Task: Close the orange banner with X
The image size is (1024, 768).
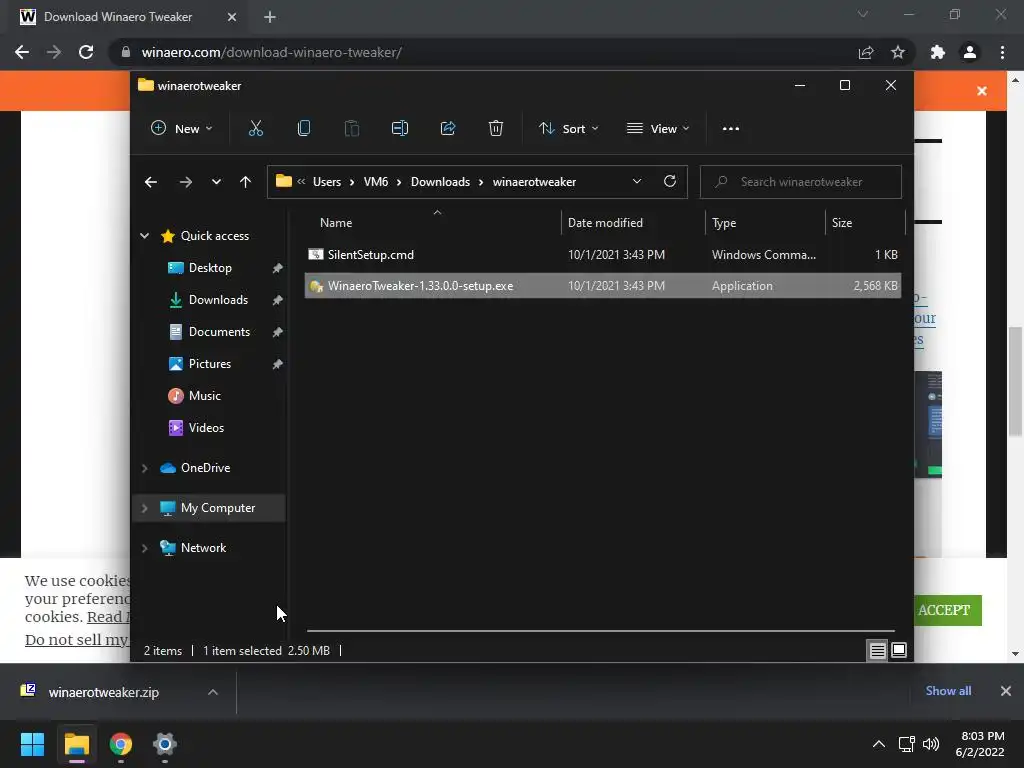Action: pos(982,91)
